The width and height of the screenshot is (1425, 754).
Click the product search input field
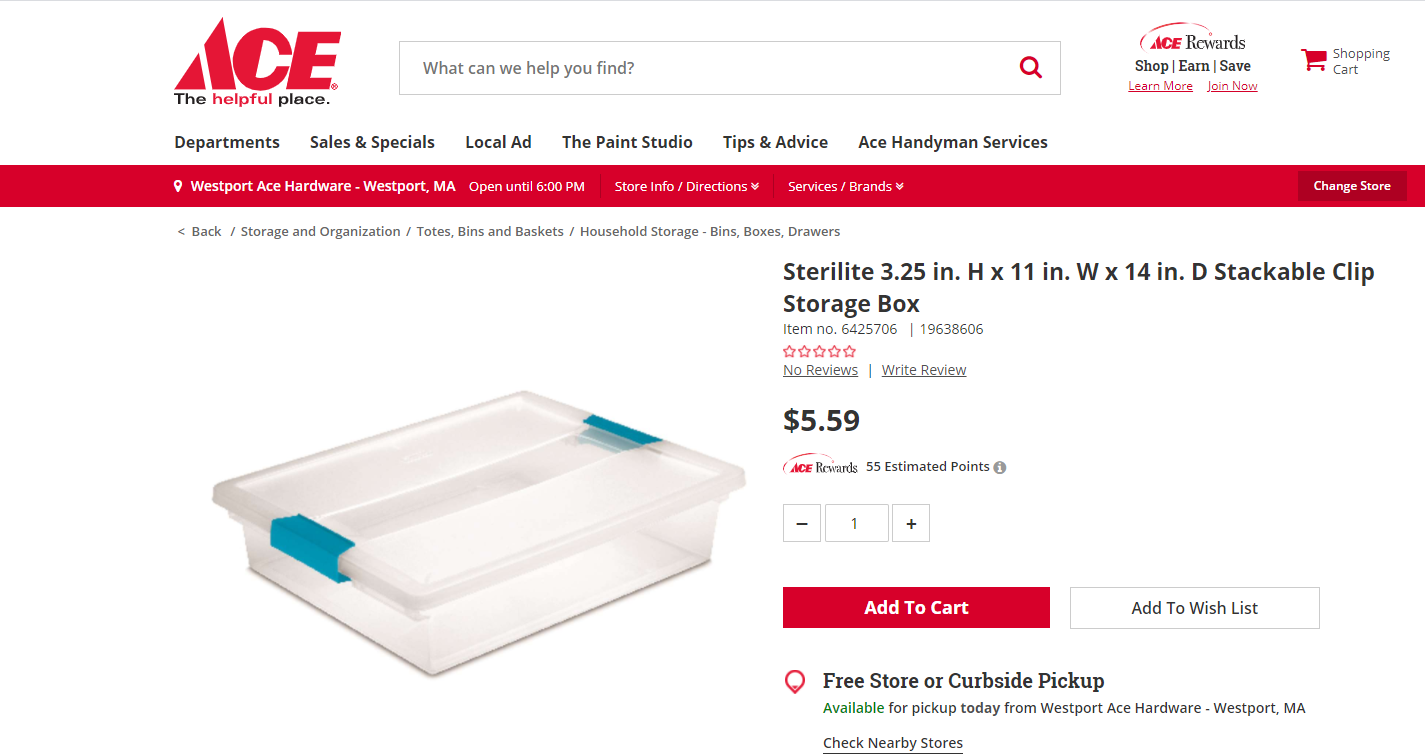click(700, 68)
